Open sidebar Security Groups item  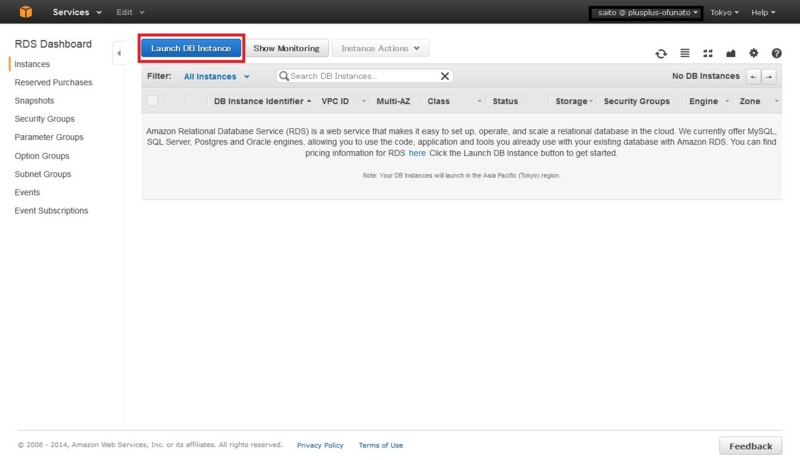click(x=44, y=119)
